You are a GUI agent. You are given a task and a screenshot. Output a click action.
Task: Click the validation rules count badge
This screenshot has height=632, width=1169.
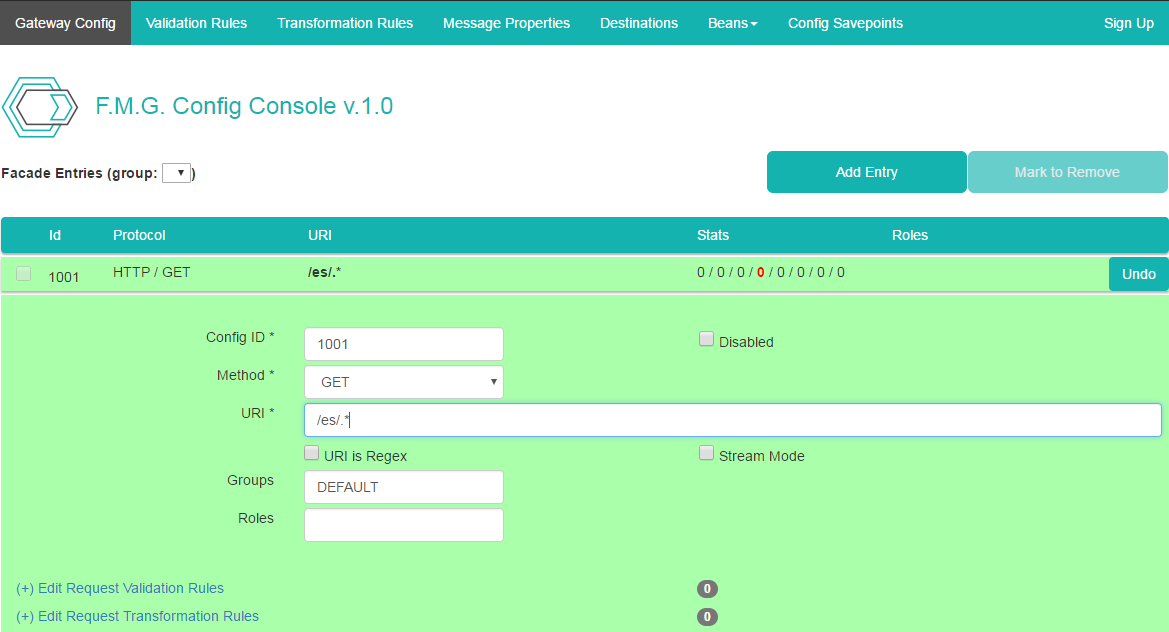[x=707, y=589]
